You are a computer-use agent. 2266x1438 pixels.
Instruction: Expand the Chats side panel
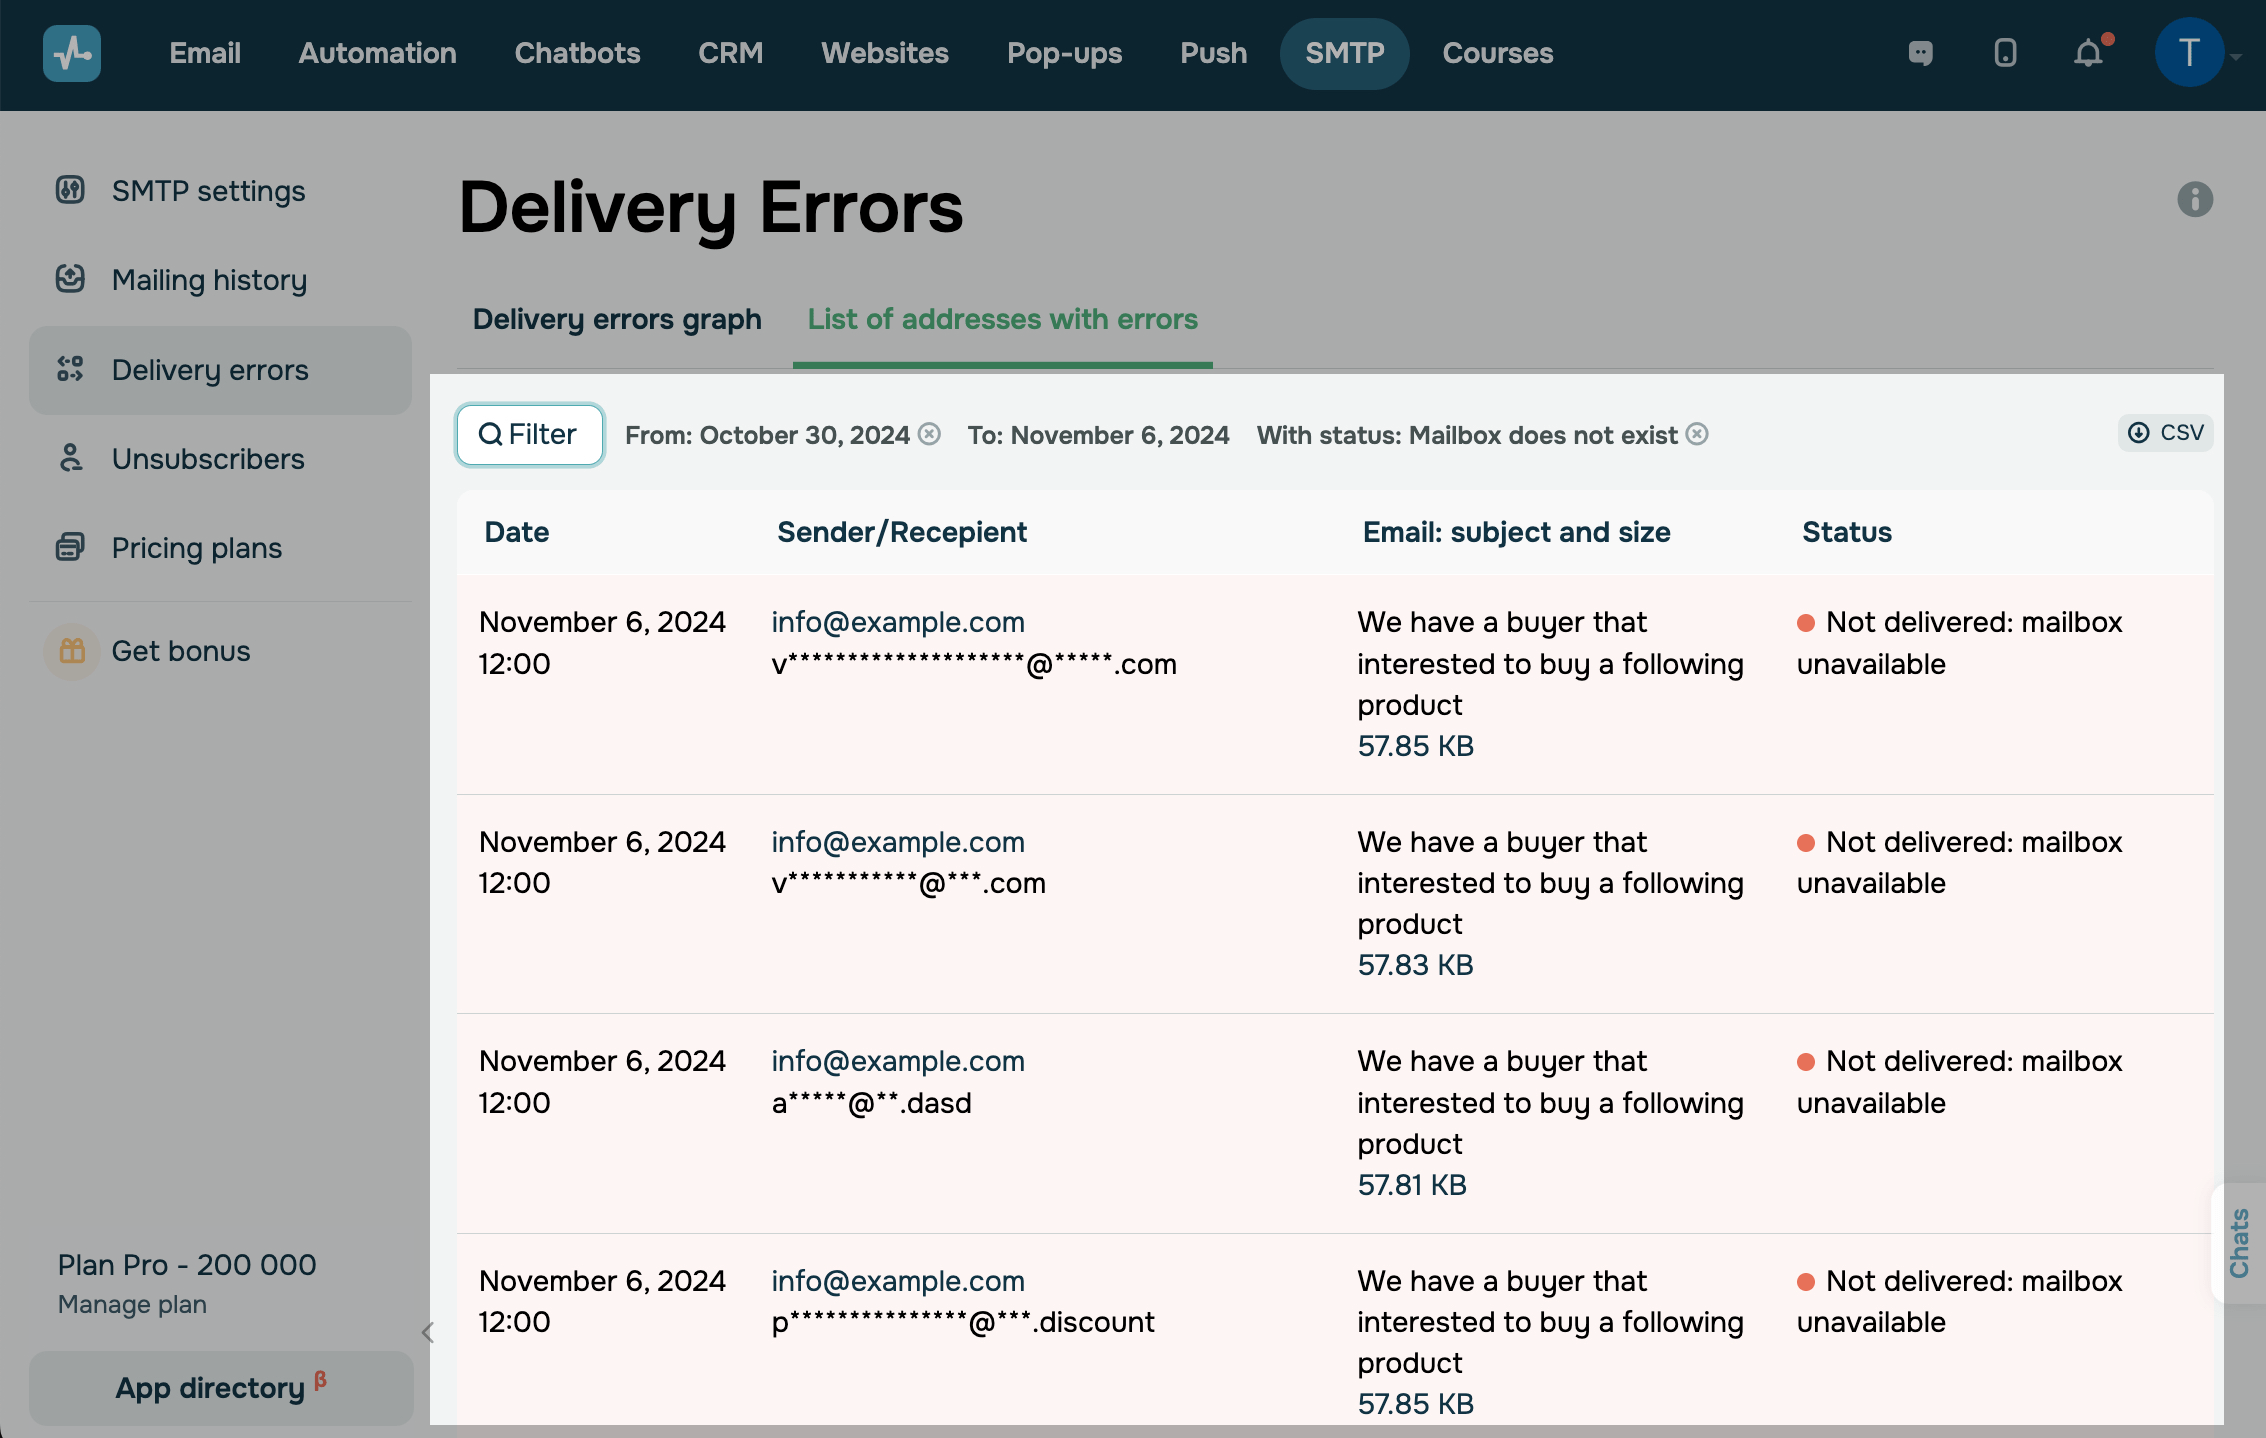tap(2239, 1242)
